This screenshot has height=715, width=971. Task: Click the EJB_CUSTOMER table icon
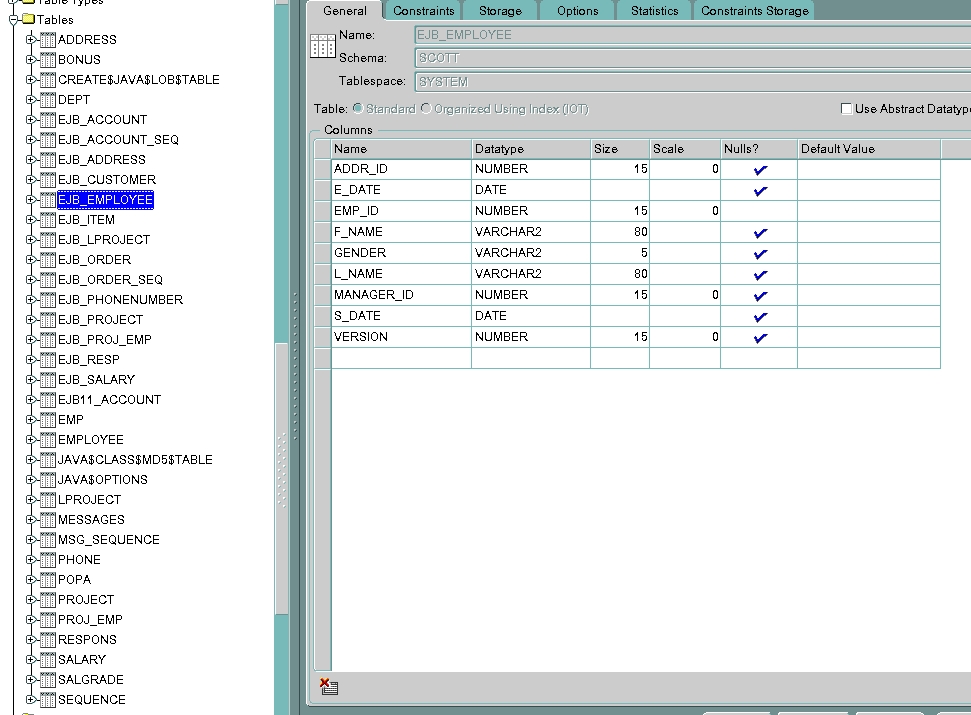[48, 180]
